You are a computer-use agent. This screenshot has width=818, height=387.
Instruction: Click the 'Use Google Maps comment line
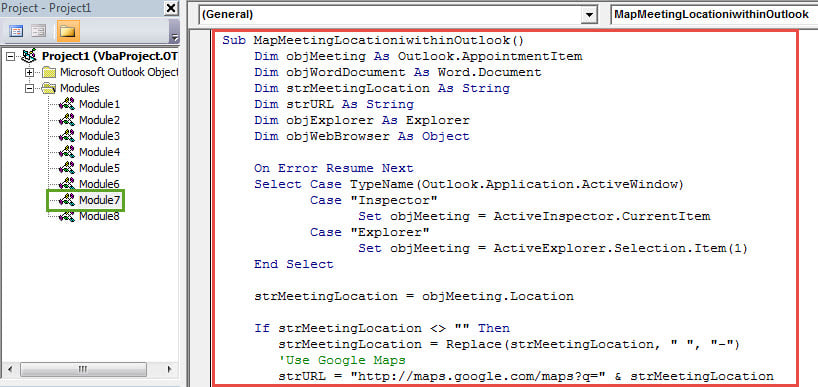342,360
